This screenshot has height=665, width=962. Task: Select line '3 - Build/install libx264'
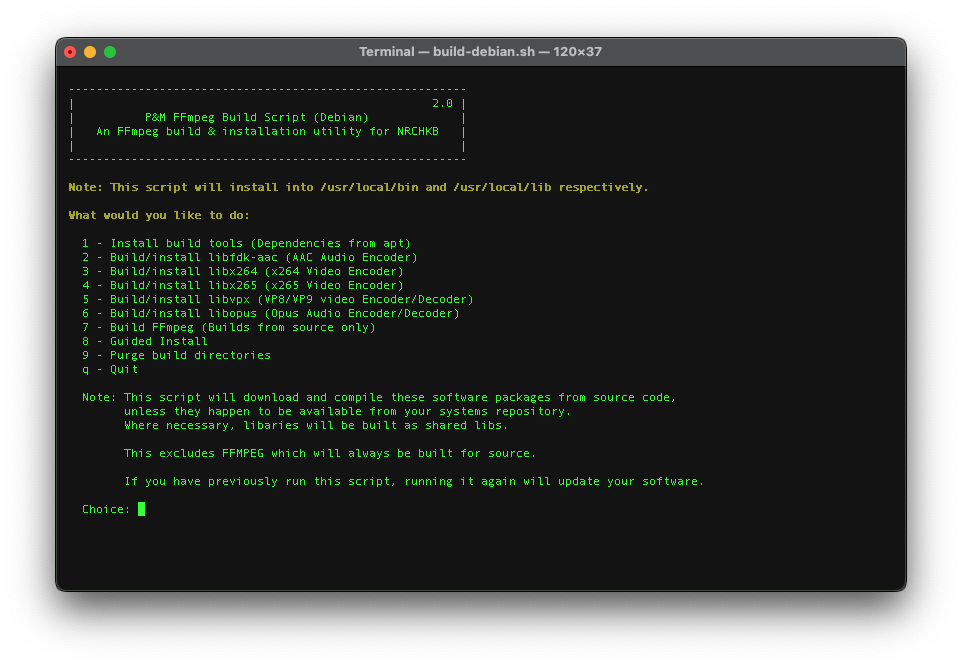coord(243,271)
